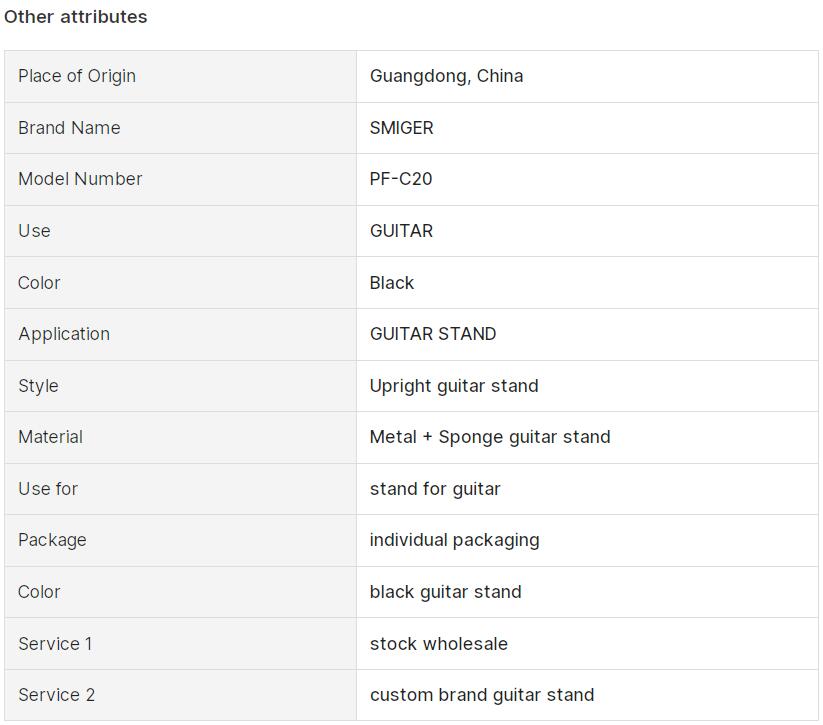This screenshot has height=725, width=823.
Task: Click the "Use for" label cell
Action: click(x=48, y=489)
